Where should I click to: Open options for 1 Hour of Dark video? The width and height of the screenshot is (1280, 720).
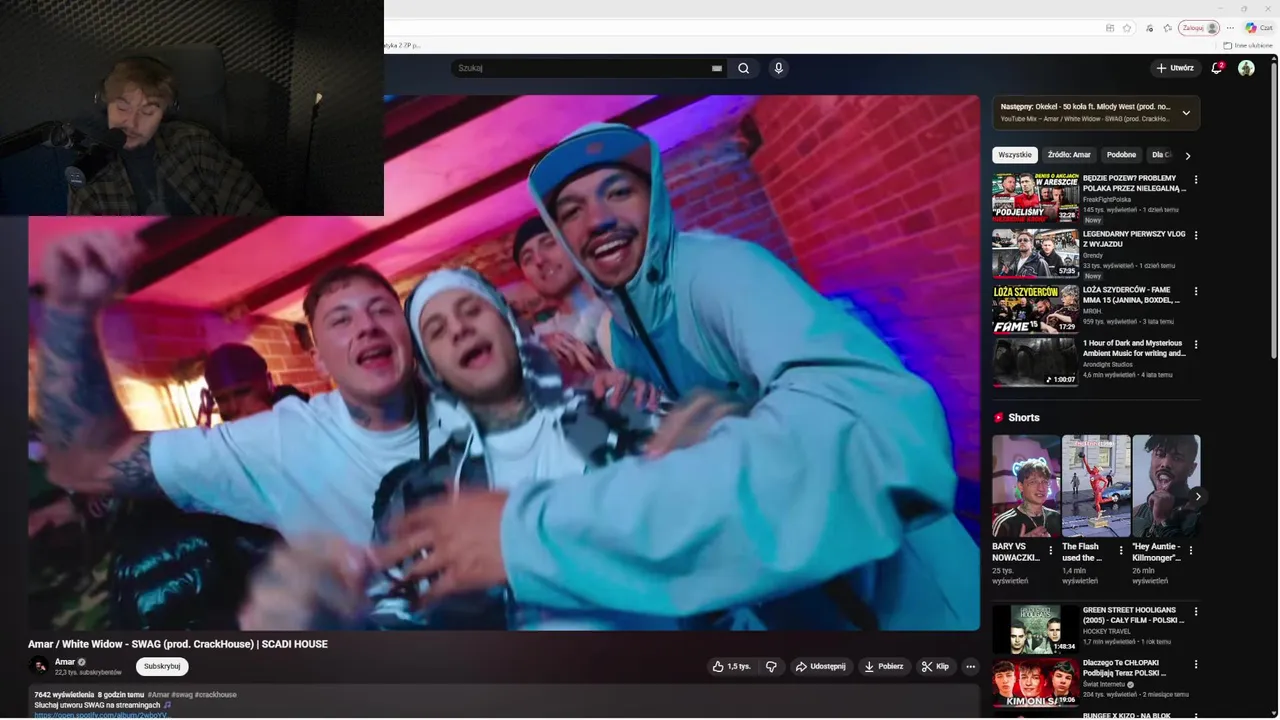click(1195, 345)
